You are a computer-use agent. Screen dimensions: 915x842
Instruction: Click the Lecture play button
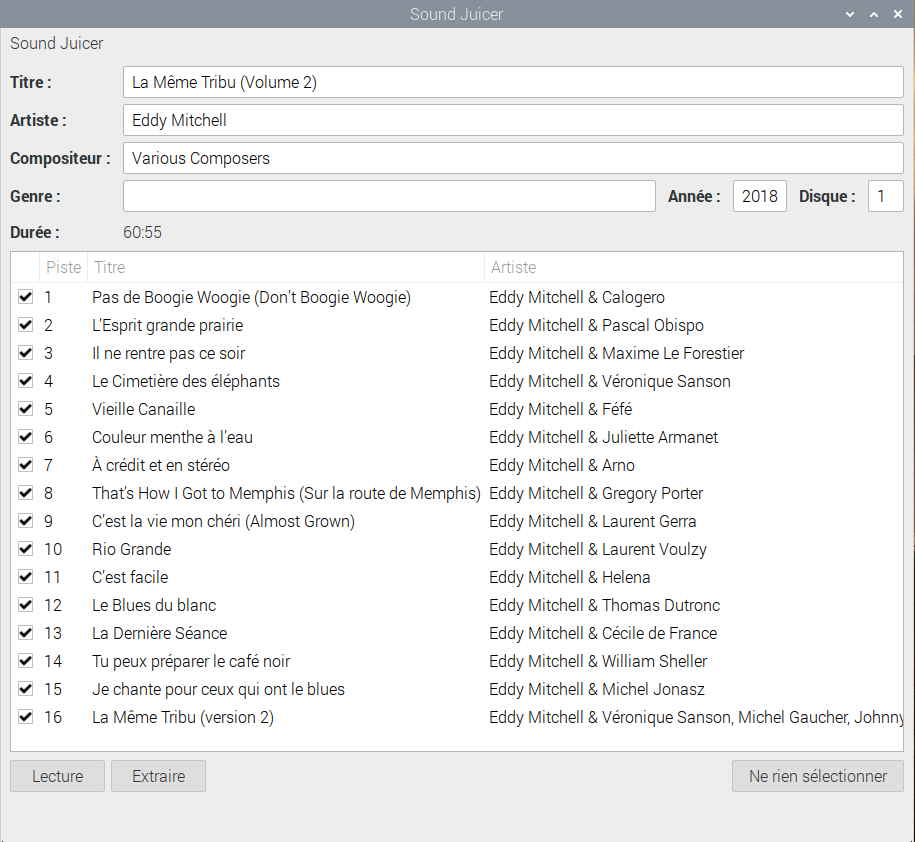click(57, 776)
